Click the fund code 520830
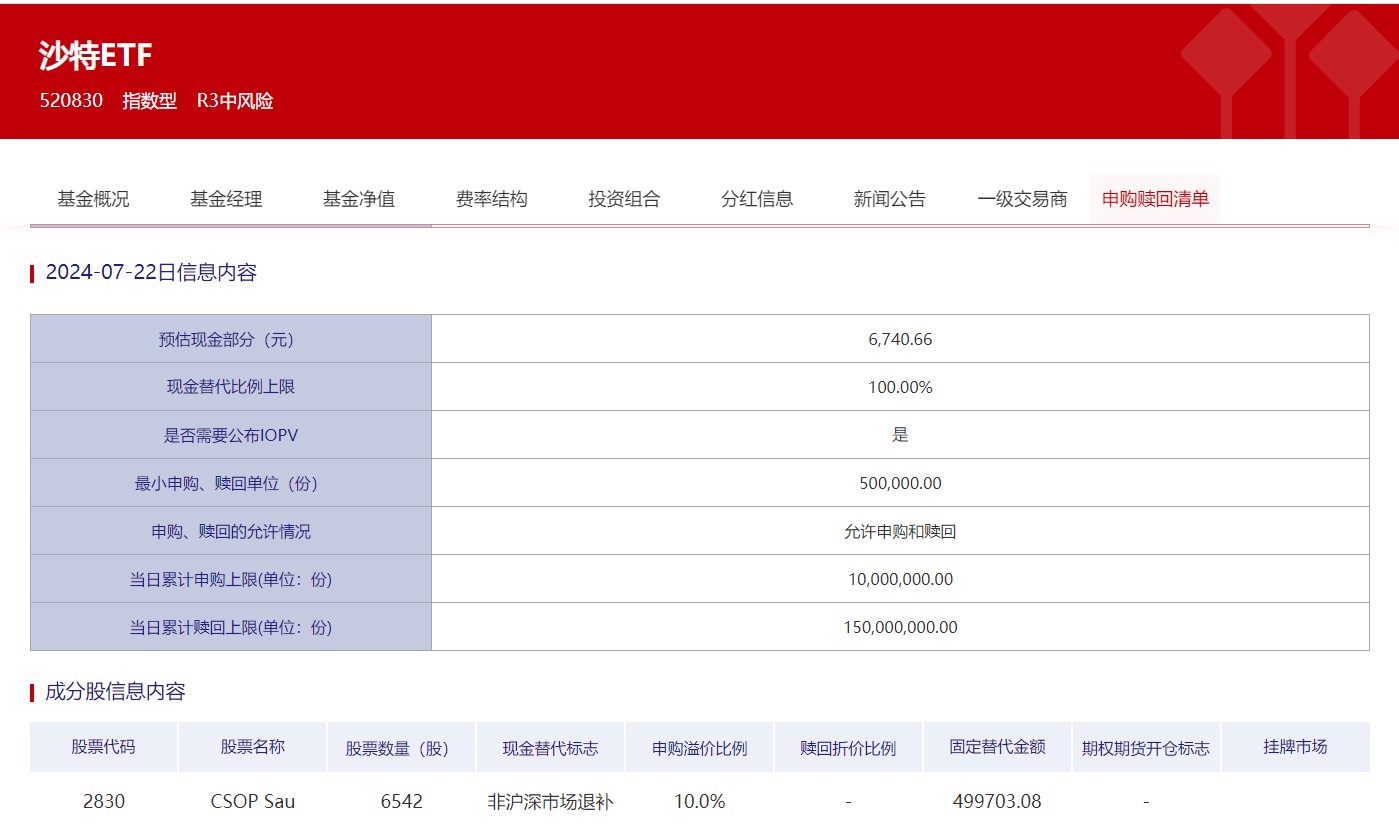This screenshot has height=828, width=1399. coord(71,101)
